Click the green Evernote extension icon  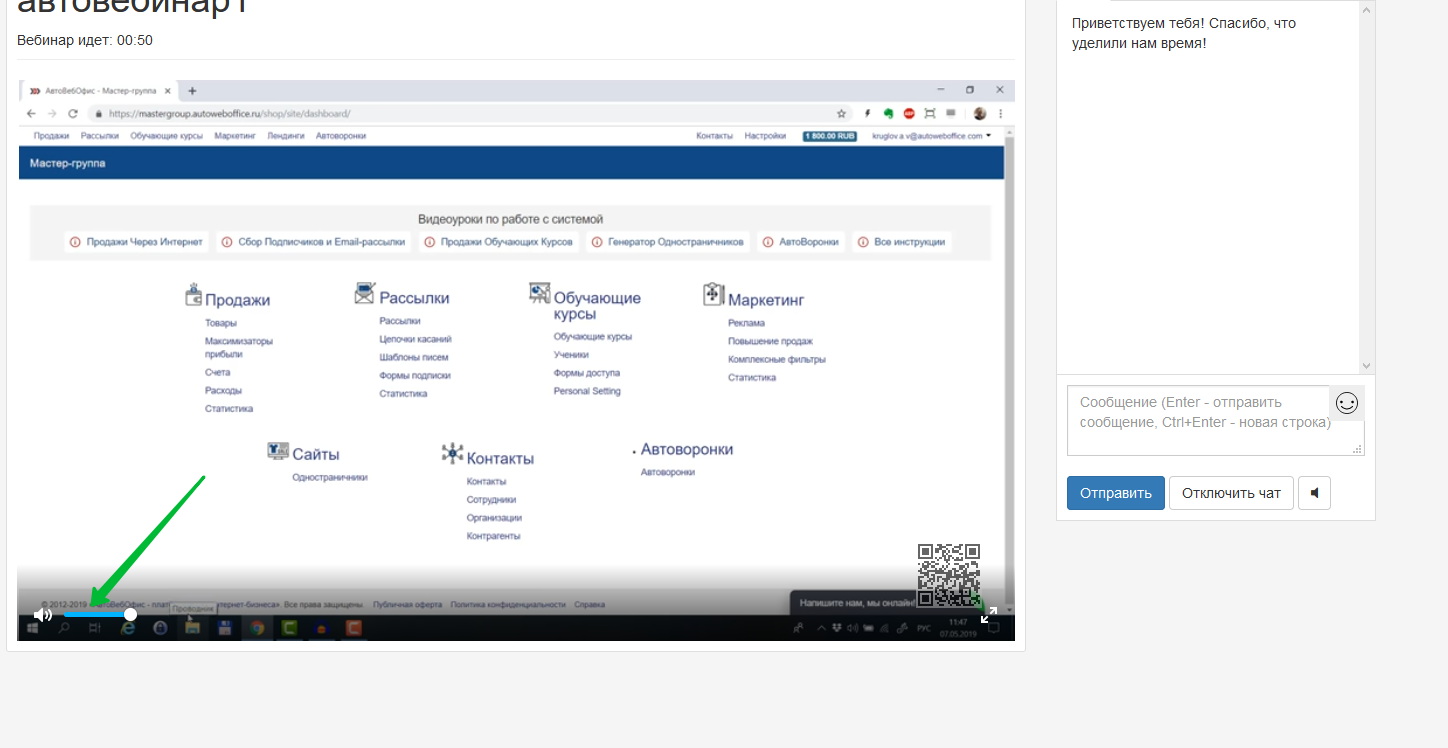(x=888, y=114)
